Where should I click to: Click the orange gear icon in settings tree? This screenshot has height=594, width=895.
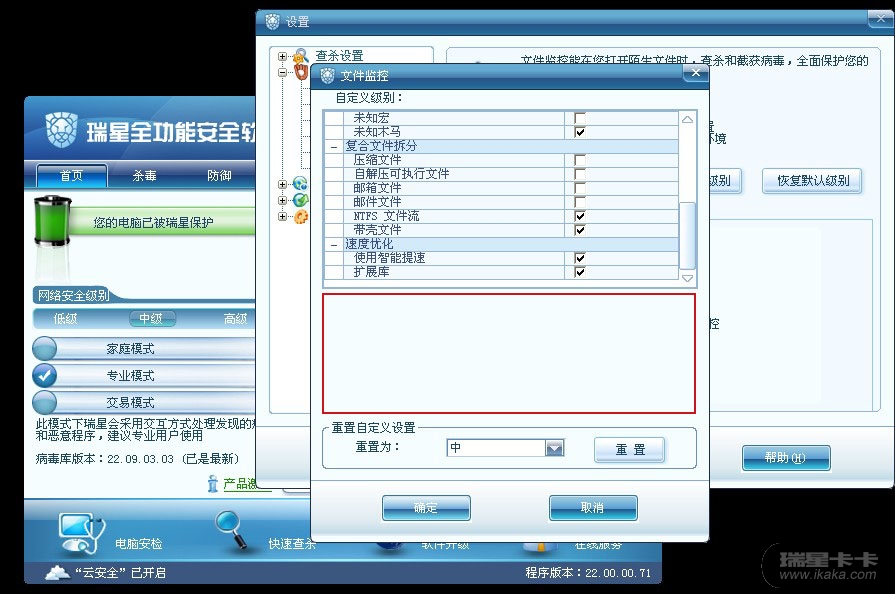click(x=301, y=216)
